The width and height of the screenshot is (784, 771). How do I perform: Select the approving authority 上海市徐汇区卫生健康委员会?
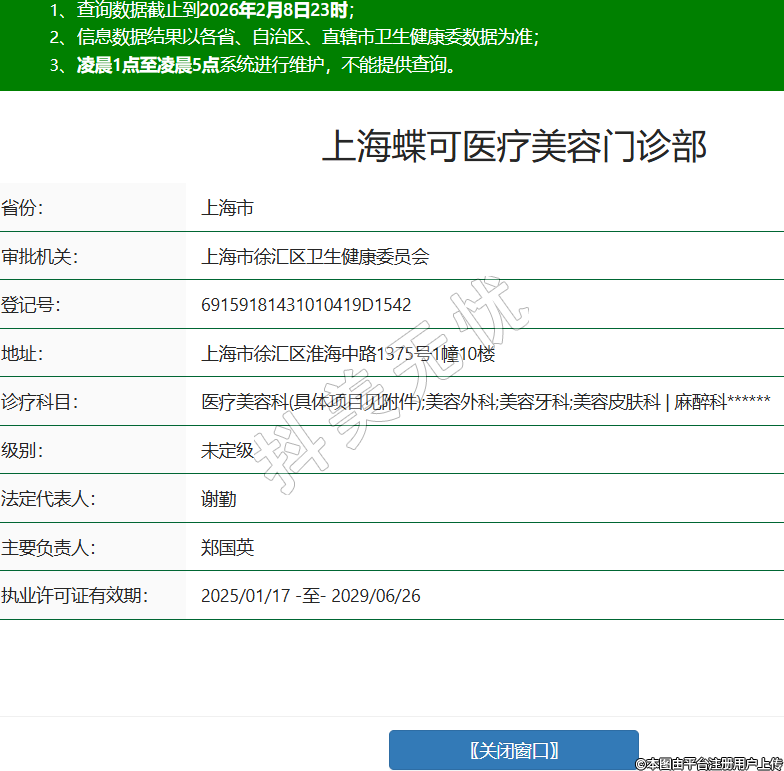click(x=315, y=257)
